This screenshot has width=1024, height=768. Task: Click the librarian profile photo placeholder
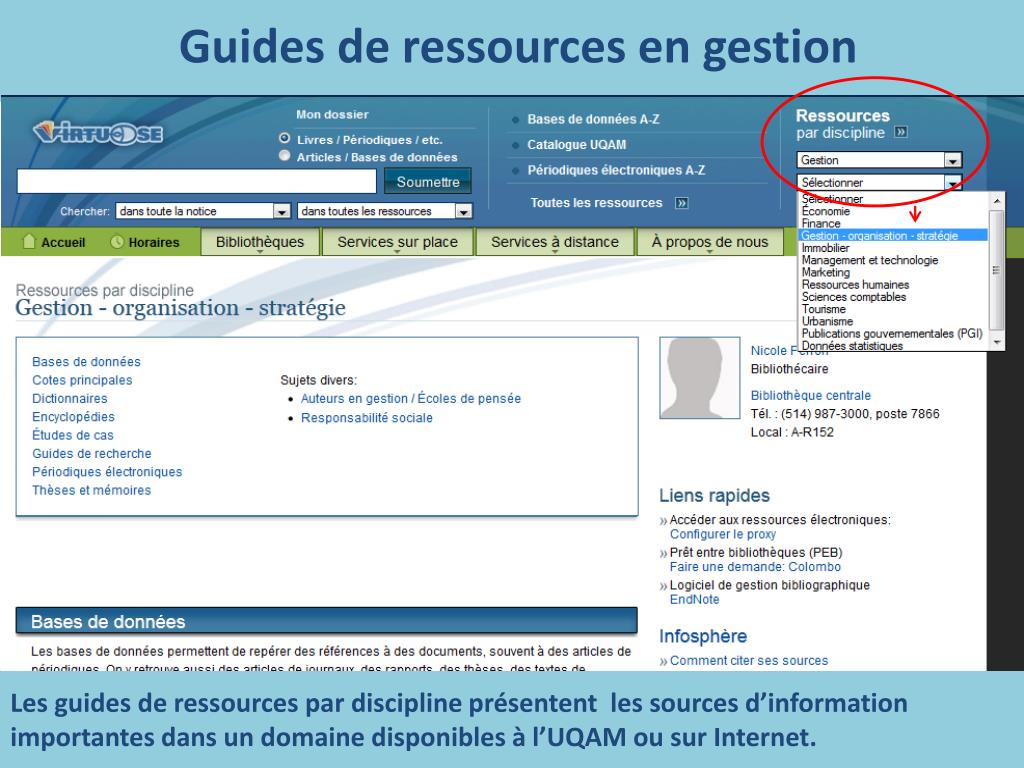pos(699,377)
